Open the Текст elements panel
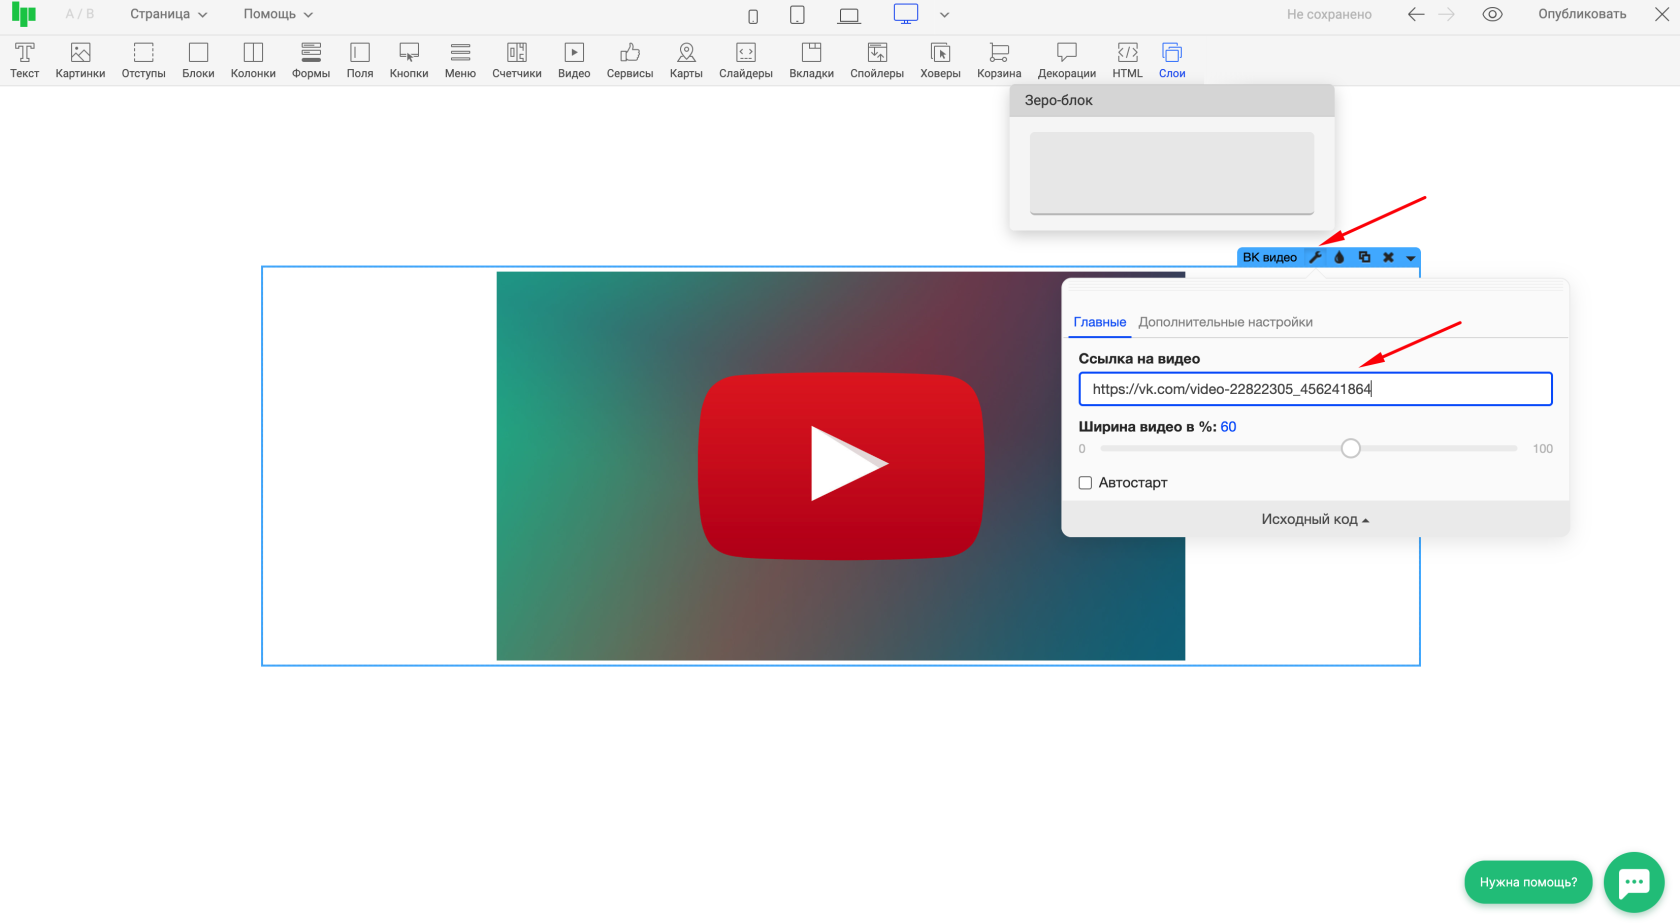1680x923 pixels. (24, 60)
